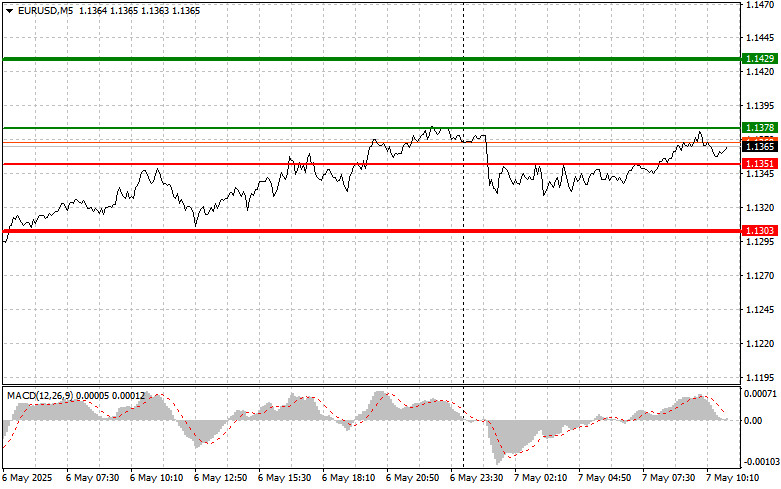Image resolution: width=781 pixels, height=489 pixels.
Task: Select time axis label 6 May 10:10
Action: [156, 478]
